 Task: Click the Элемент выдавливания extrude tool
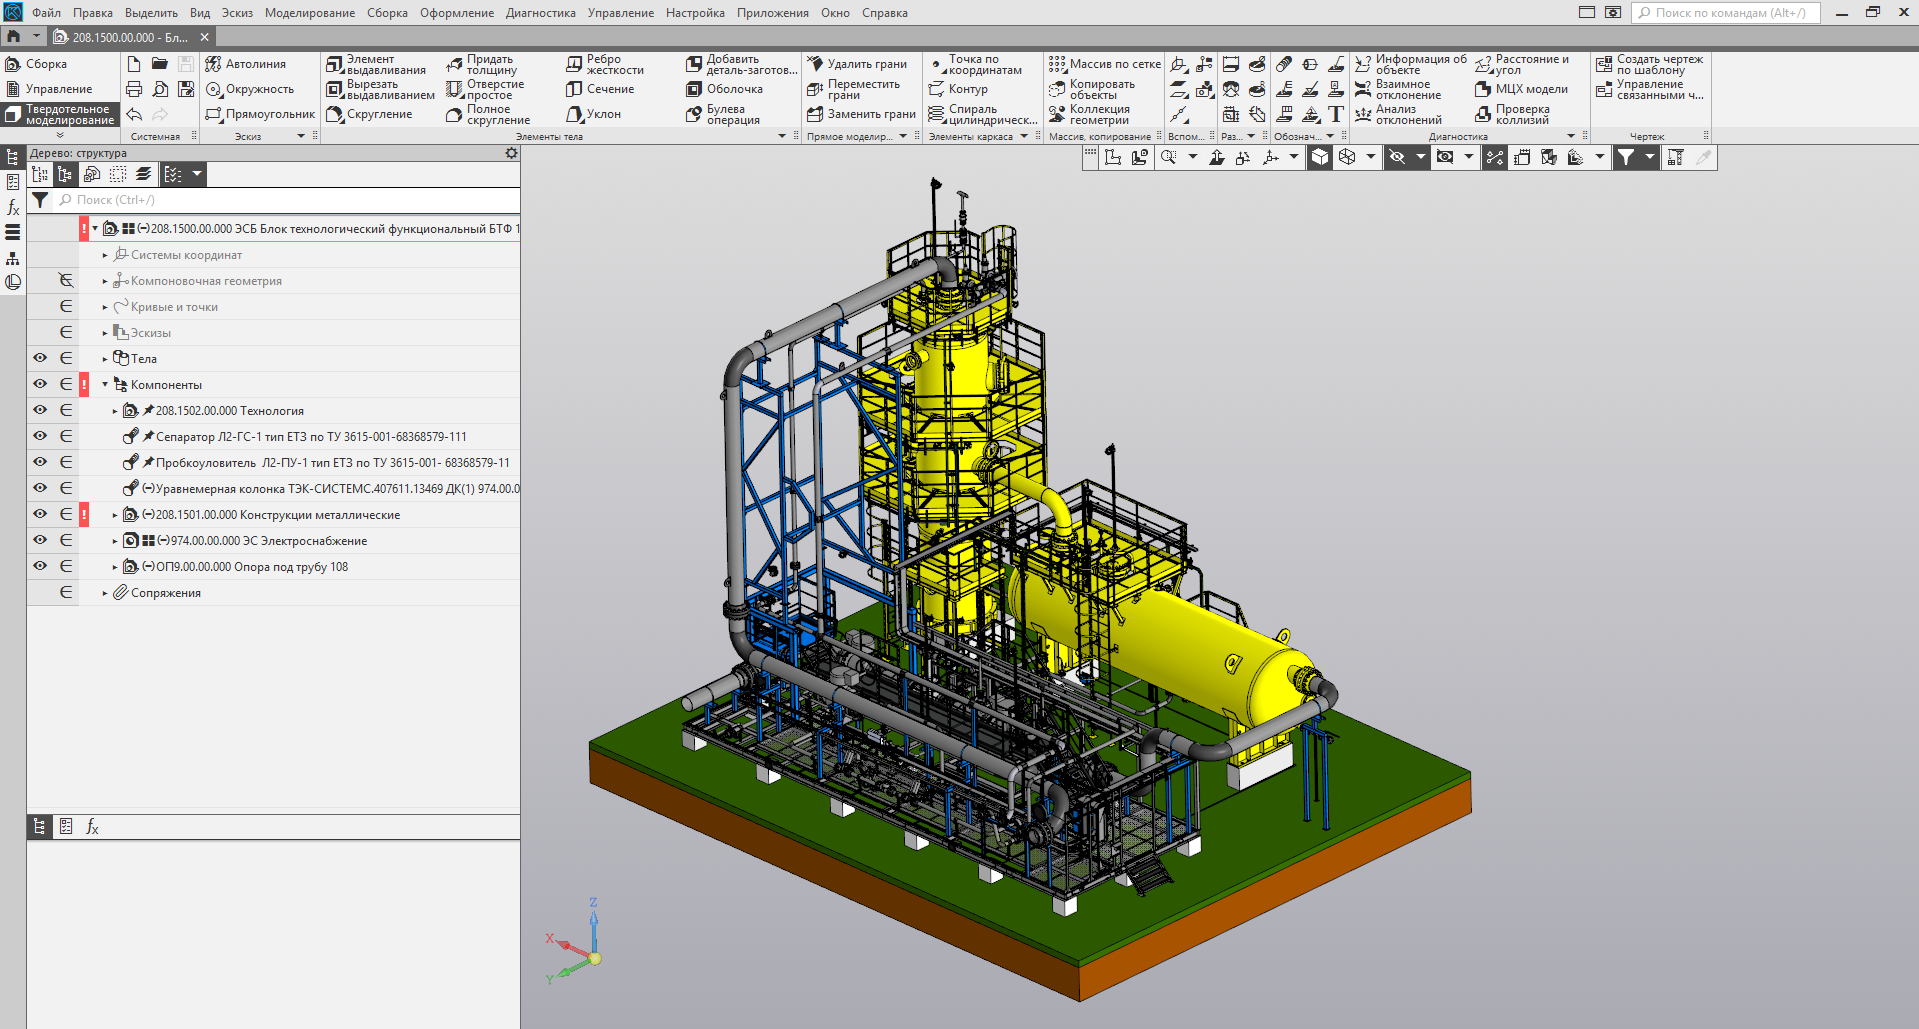point(376,65)
